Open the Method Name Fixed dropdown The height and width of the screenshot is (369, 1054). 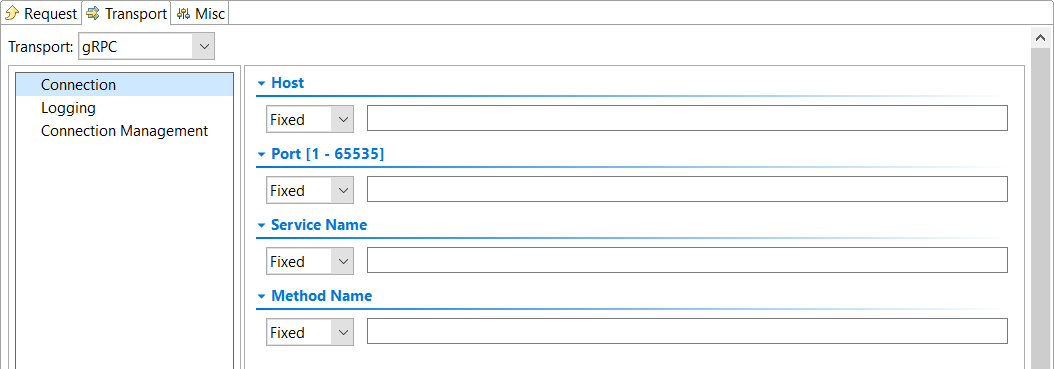pyautogui.click(x=310, y=333)
